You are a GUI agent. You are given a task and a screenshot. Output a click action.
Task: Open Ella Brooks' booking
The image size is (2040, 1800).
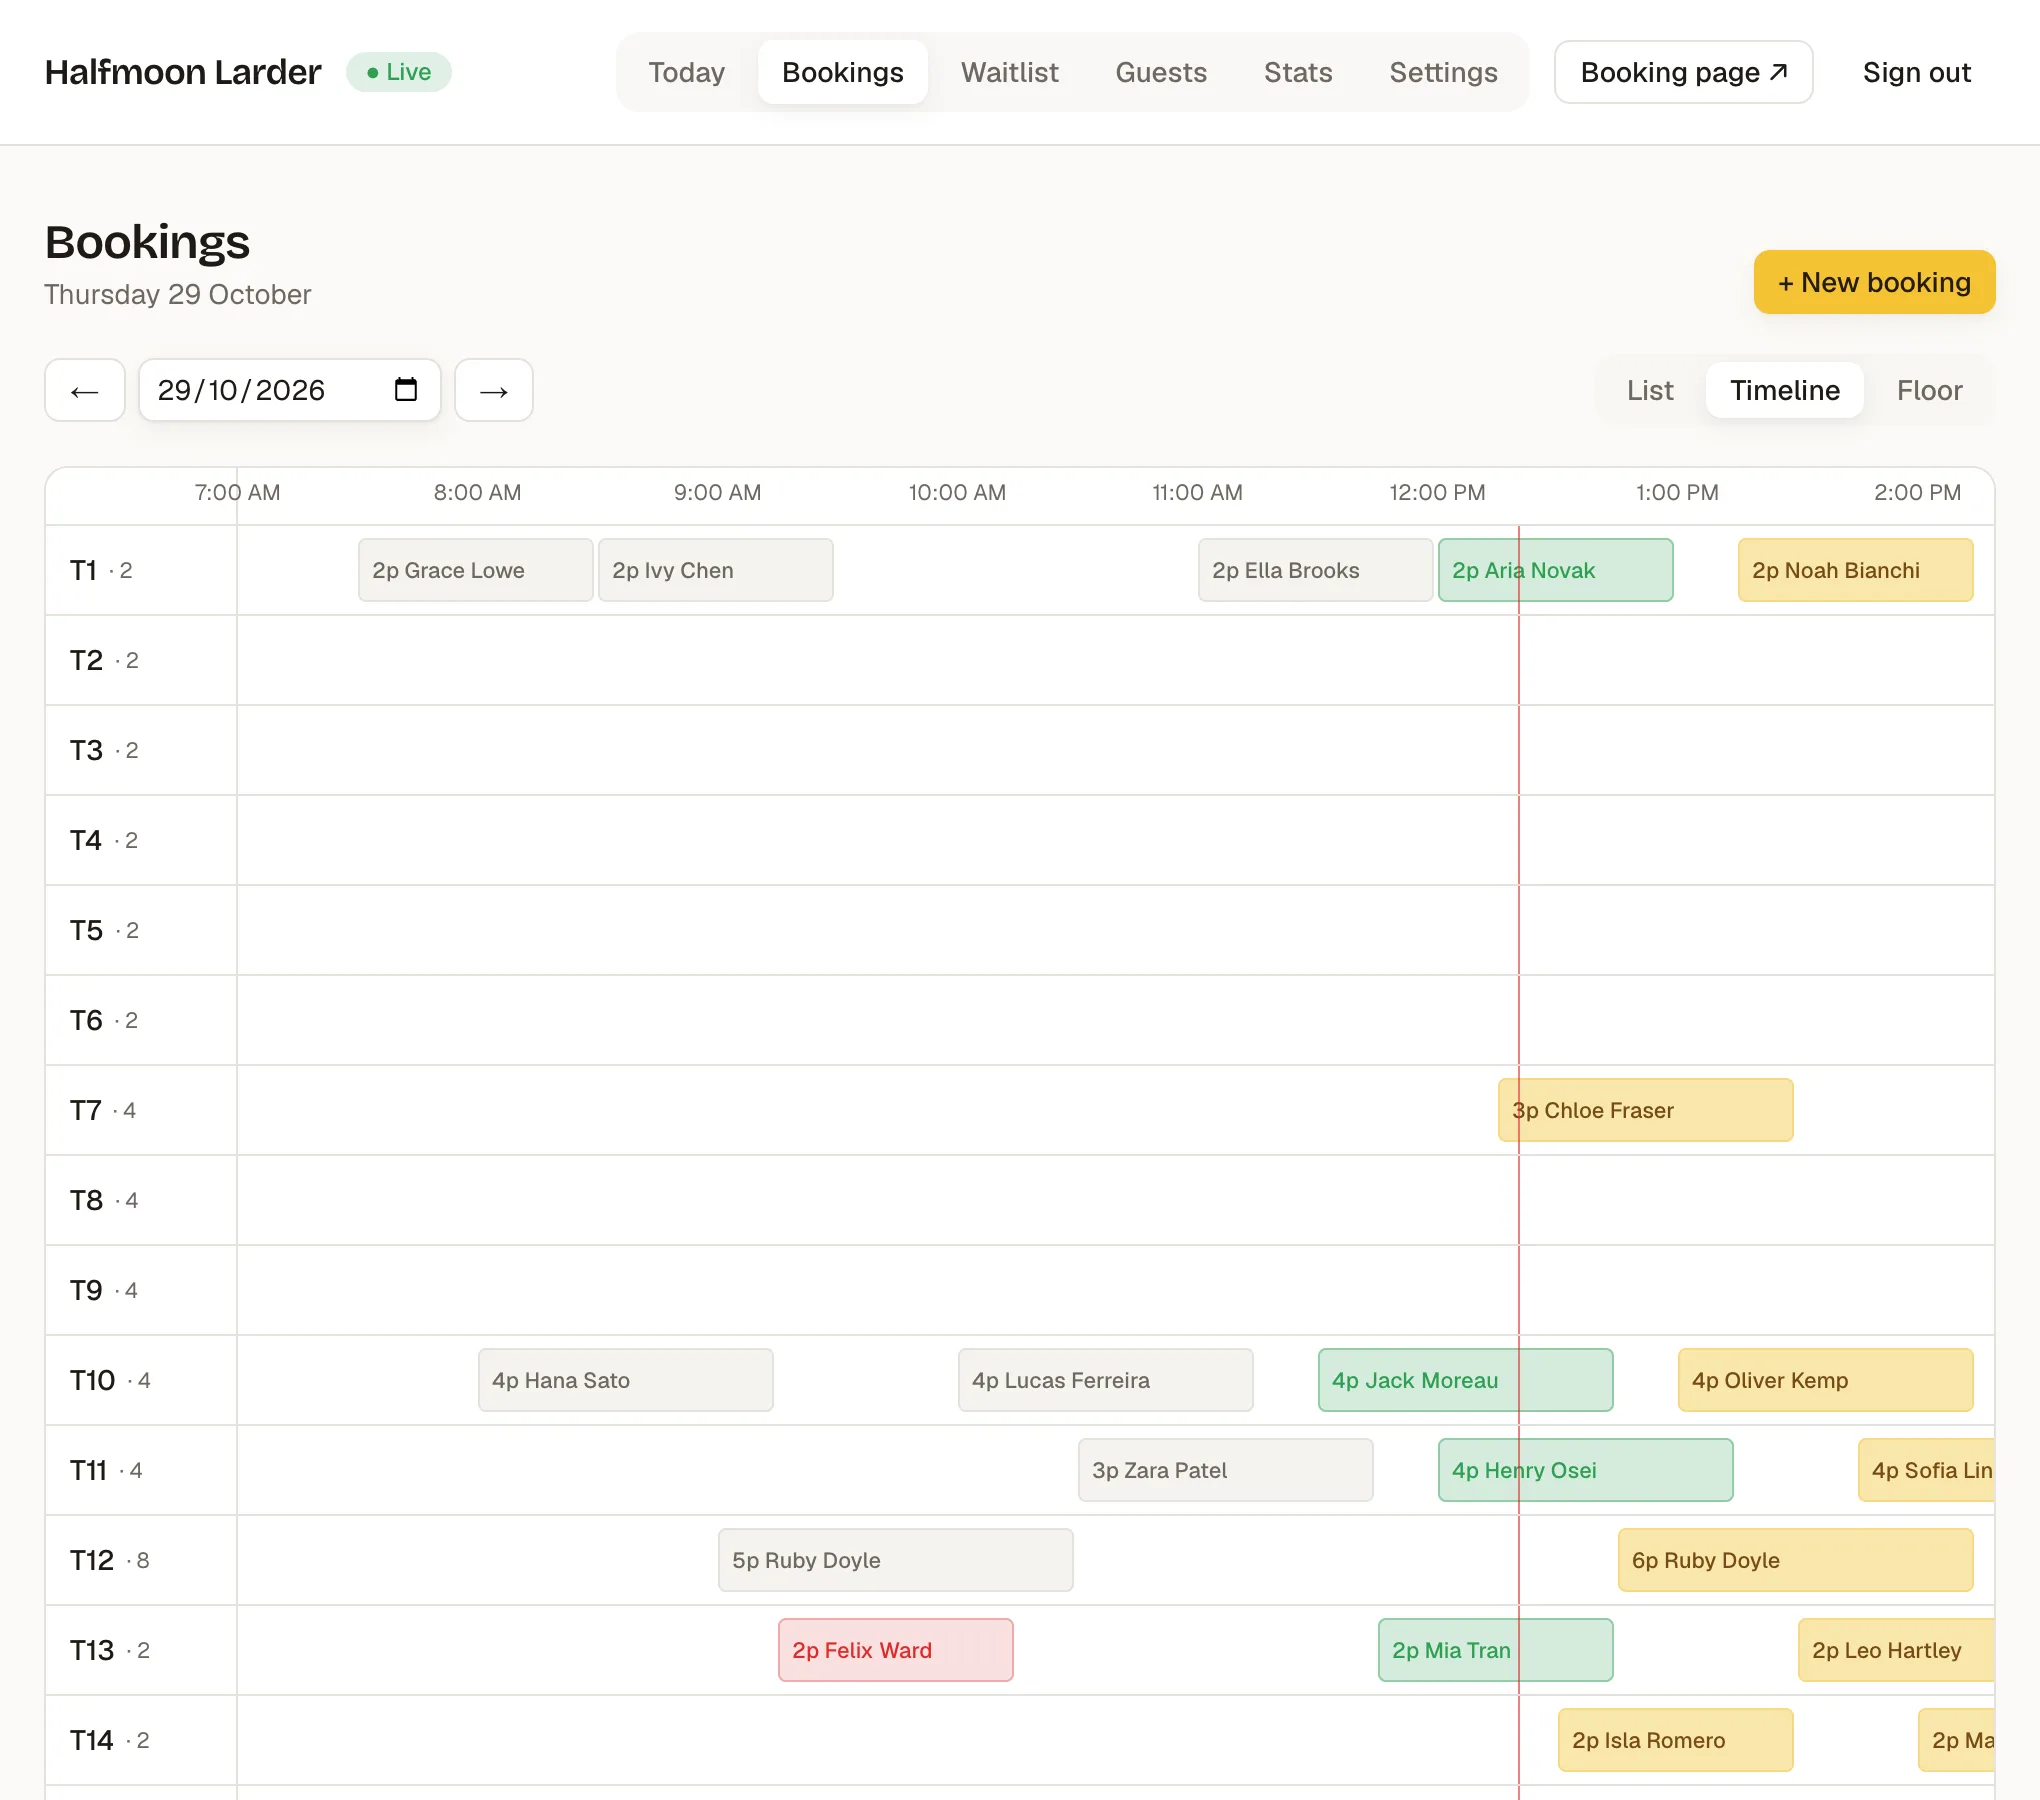(1316, 570)
